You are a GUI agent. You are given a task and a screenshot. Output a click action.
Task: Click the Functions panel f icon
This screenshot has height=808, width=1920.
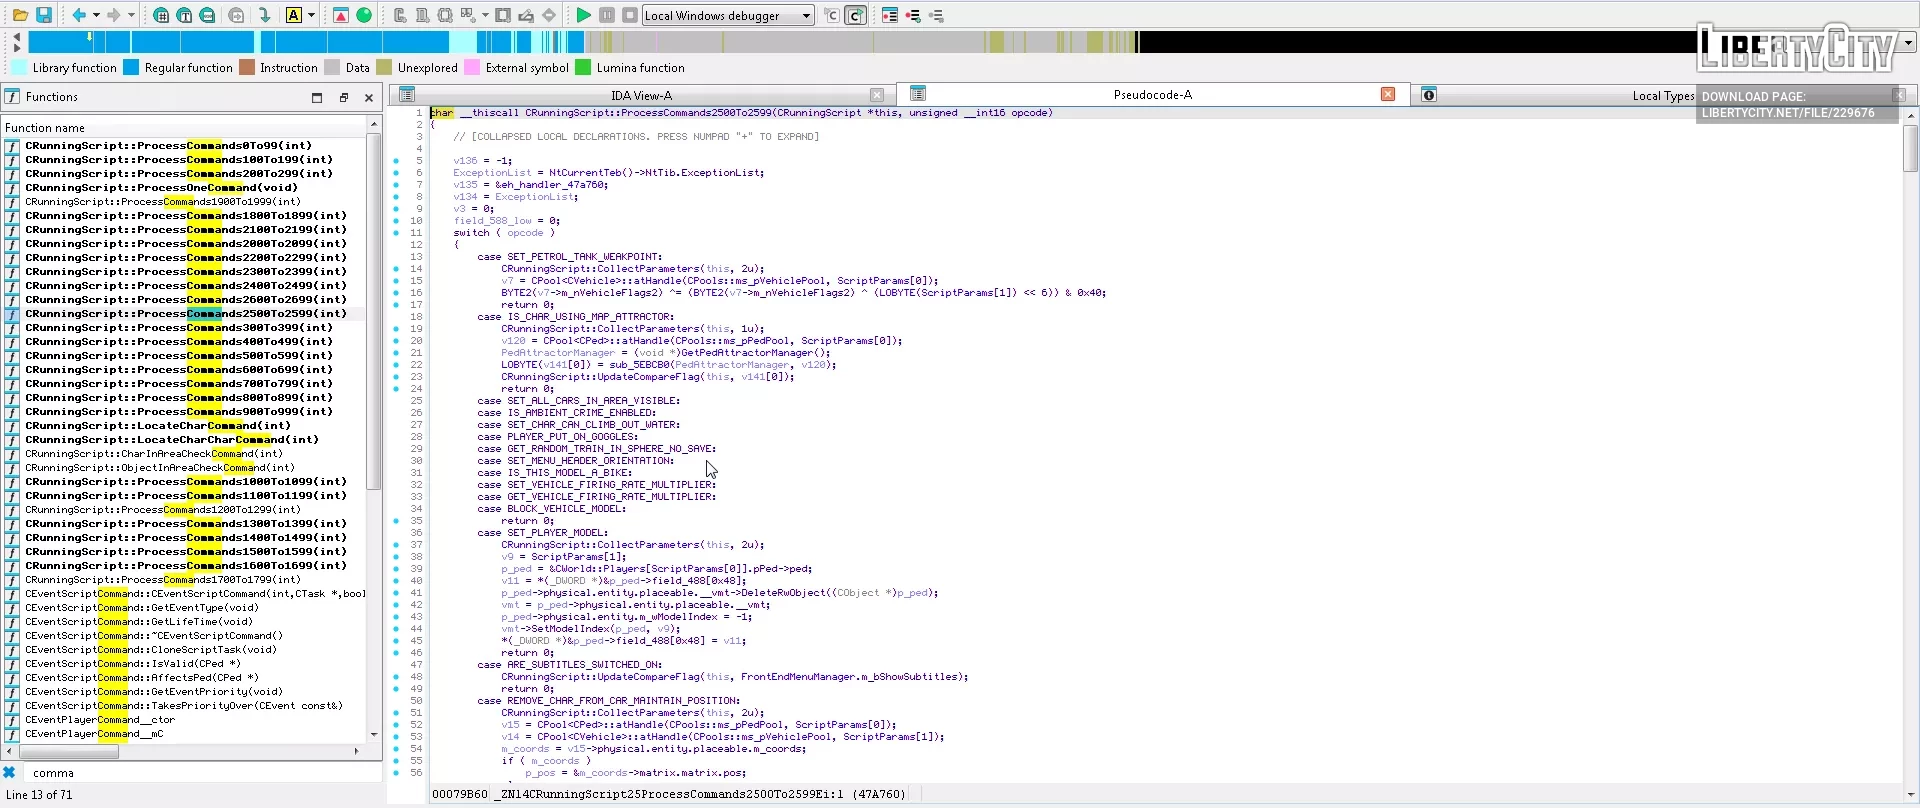click(13, 97)
